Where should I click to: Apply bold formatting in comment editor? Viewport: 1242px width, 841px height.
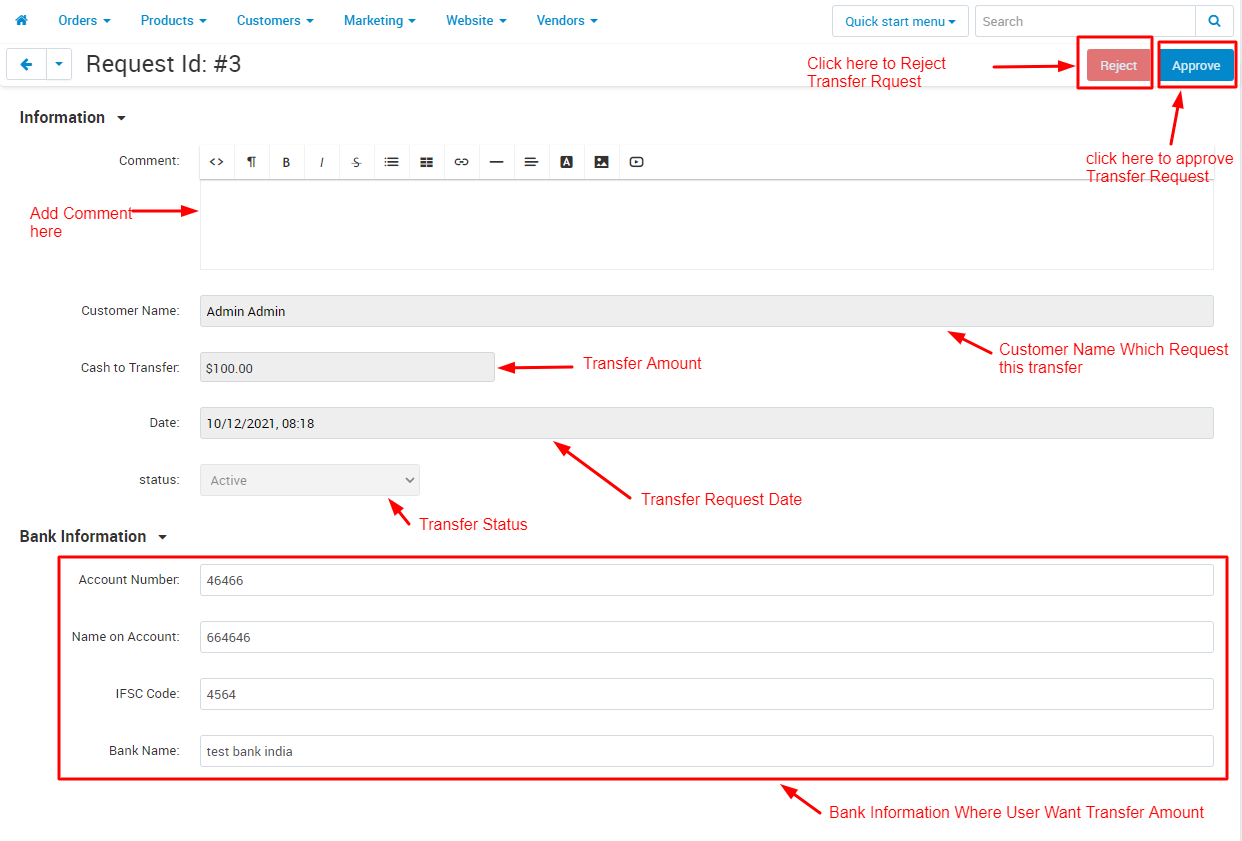(286, 162)
